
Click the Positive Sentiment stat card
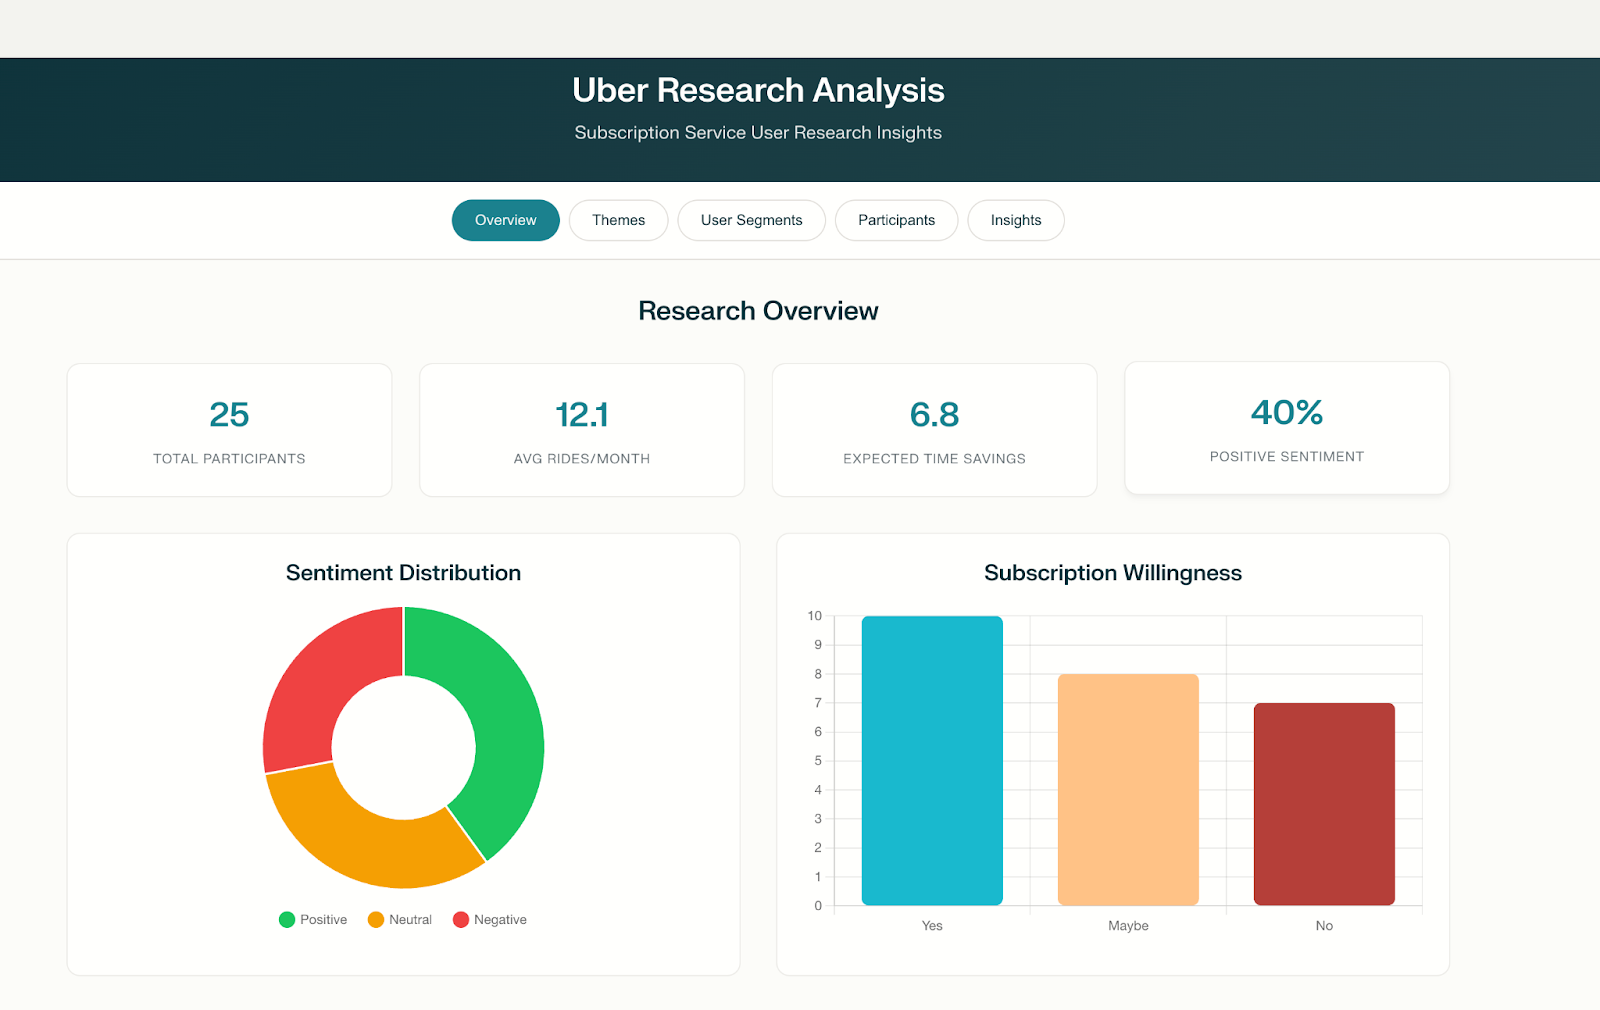coord(1286,428)
